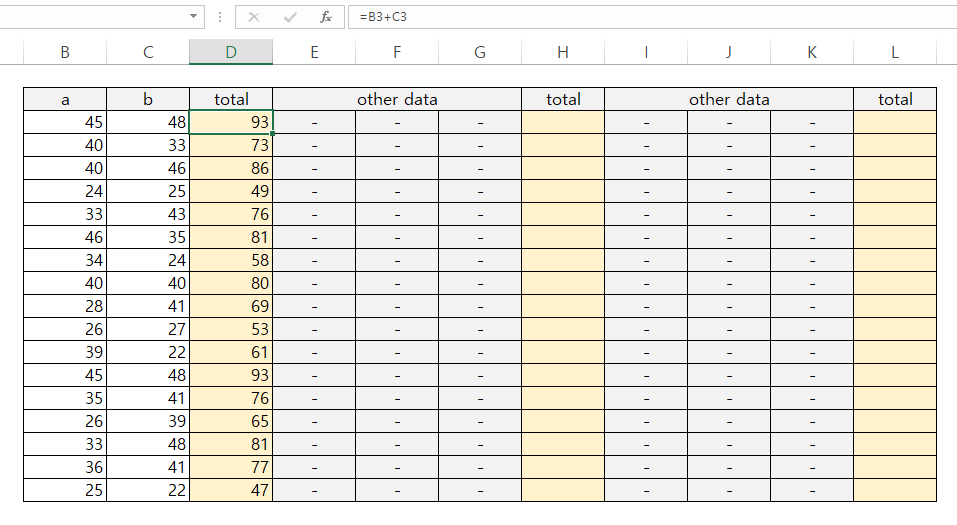This screenshot has height=525, width=957.
Task: Click cell with value 35 in column a
Action: tap(65, 398)
